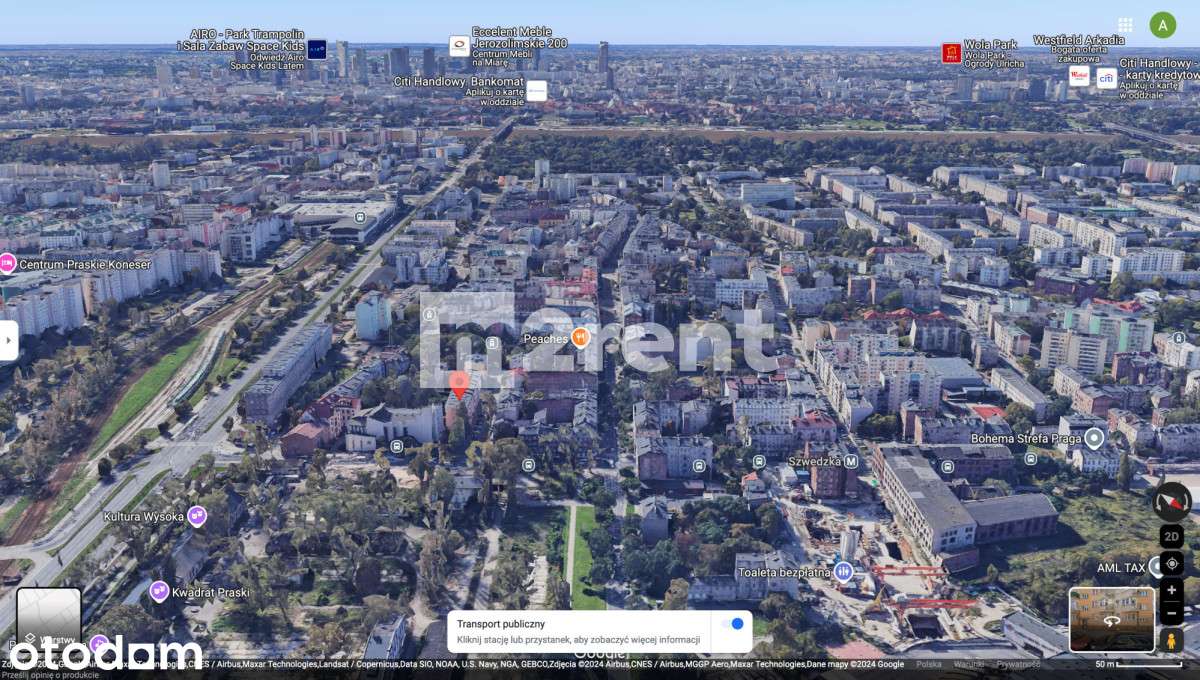Open the Polska footer link
This screenshot has height=680, width=1200.
point(929,664)
